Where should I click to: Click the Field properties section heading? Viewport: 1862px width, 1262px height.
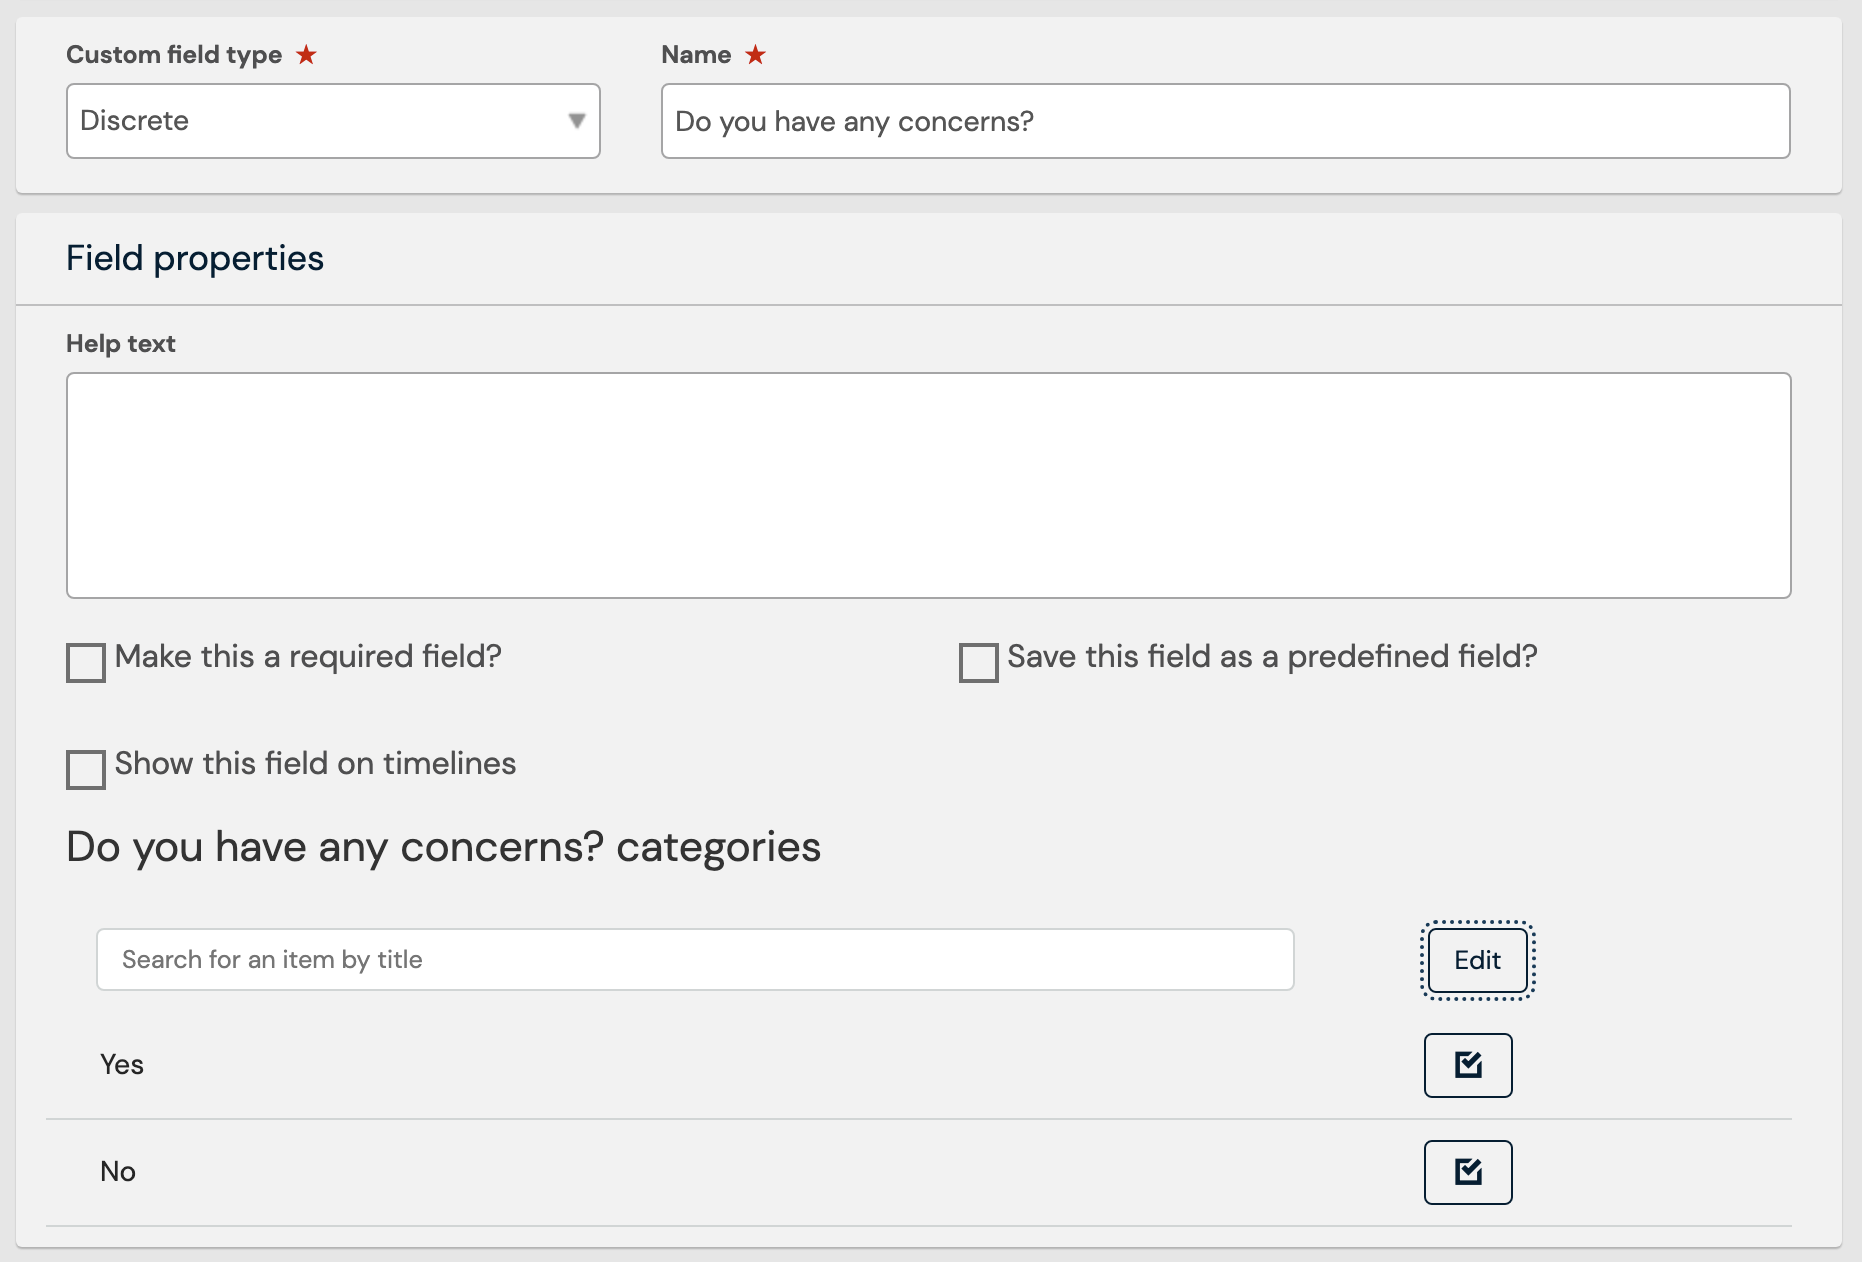tap(195, 259)
